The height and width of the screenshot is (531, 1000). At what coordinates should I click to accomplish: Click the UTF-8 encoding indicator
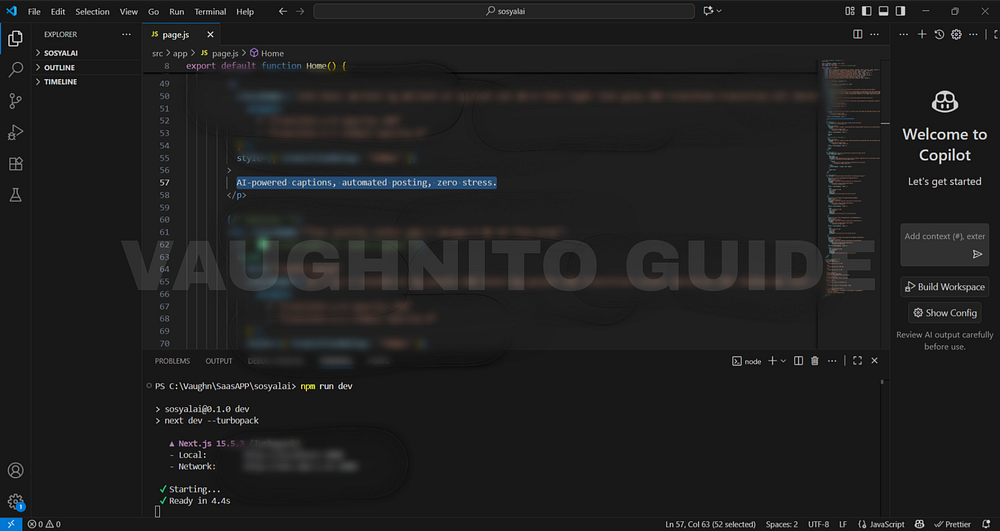818,524
